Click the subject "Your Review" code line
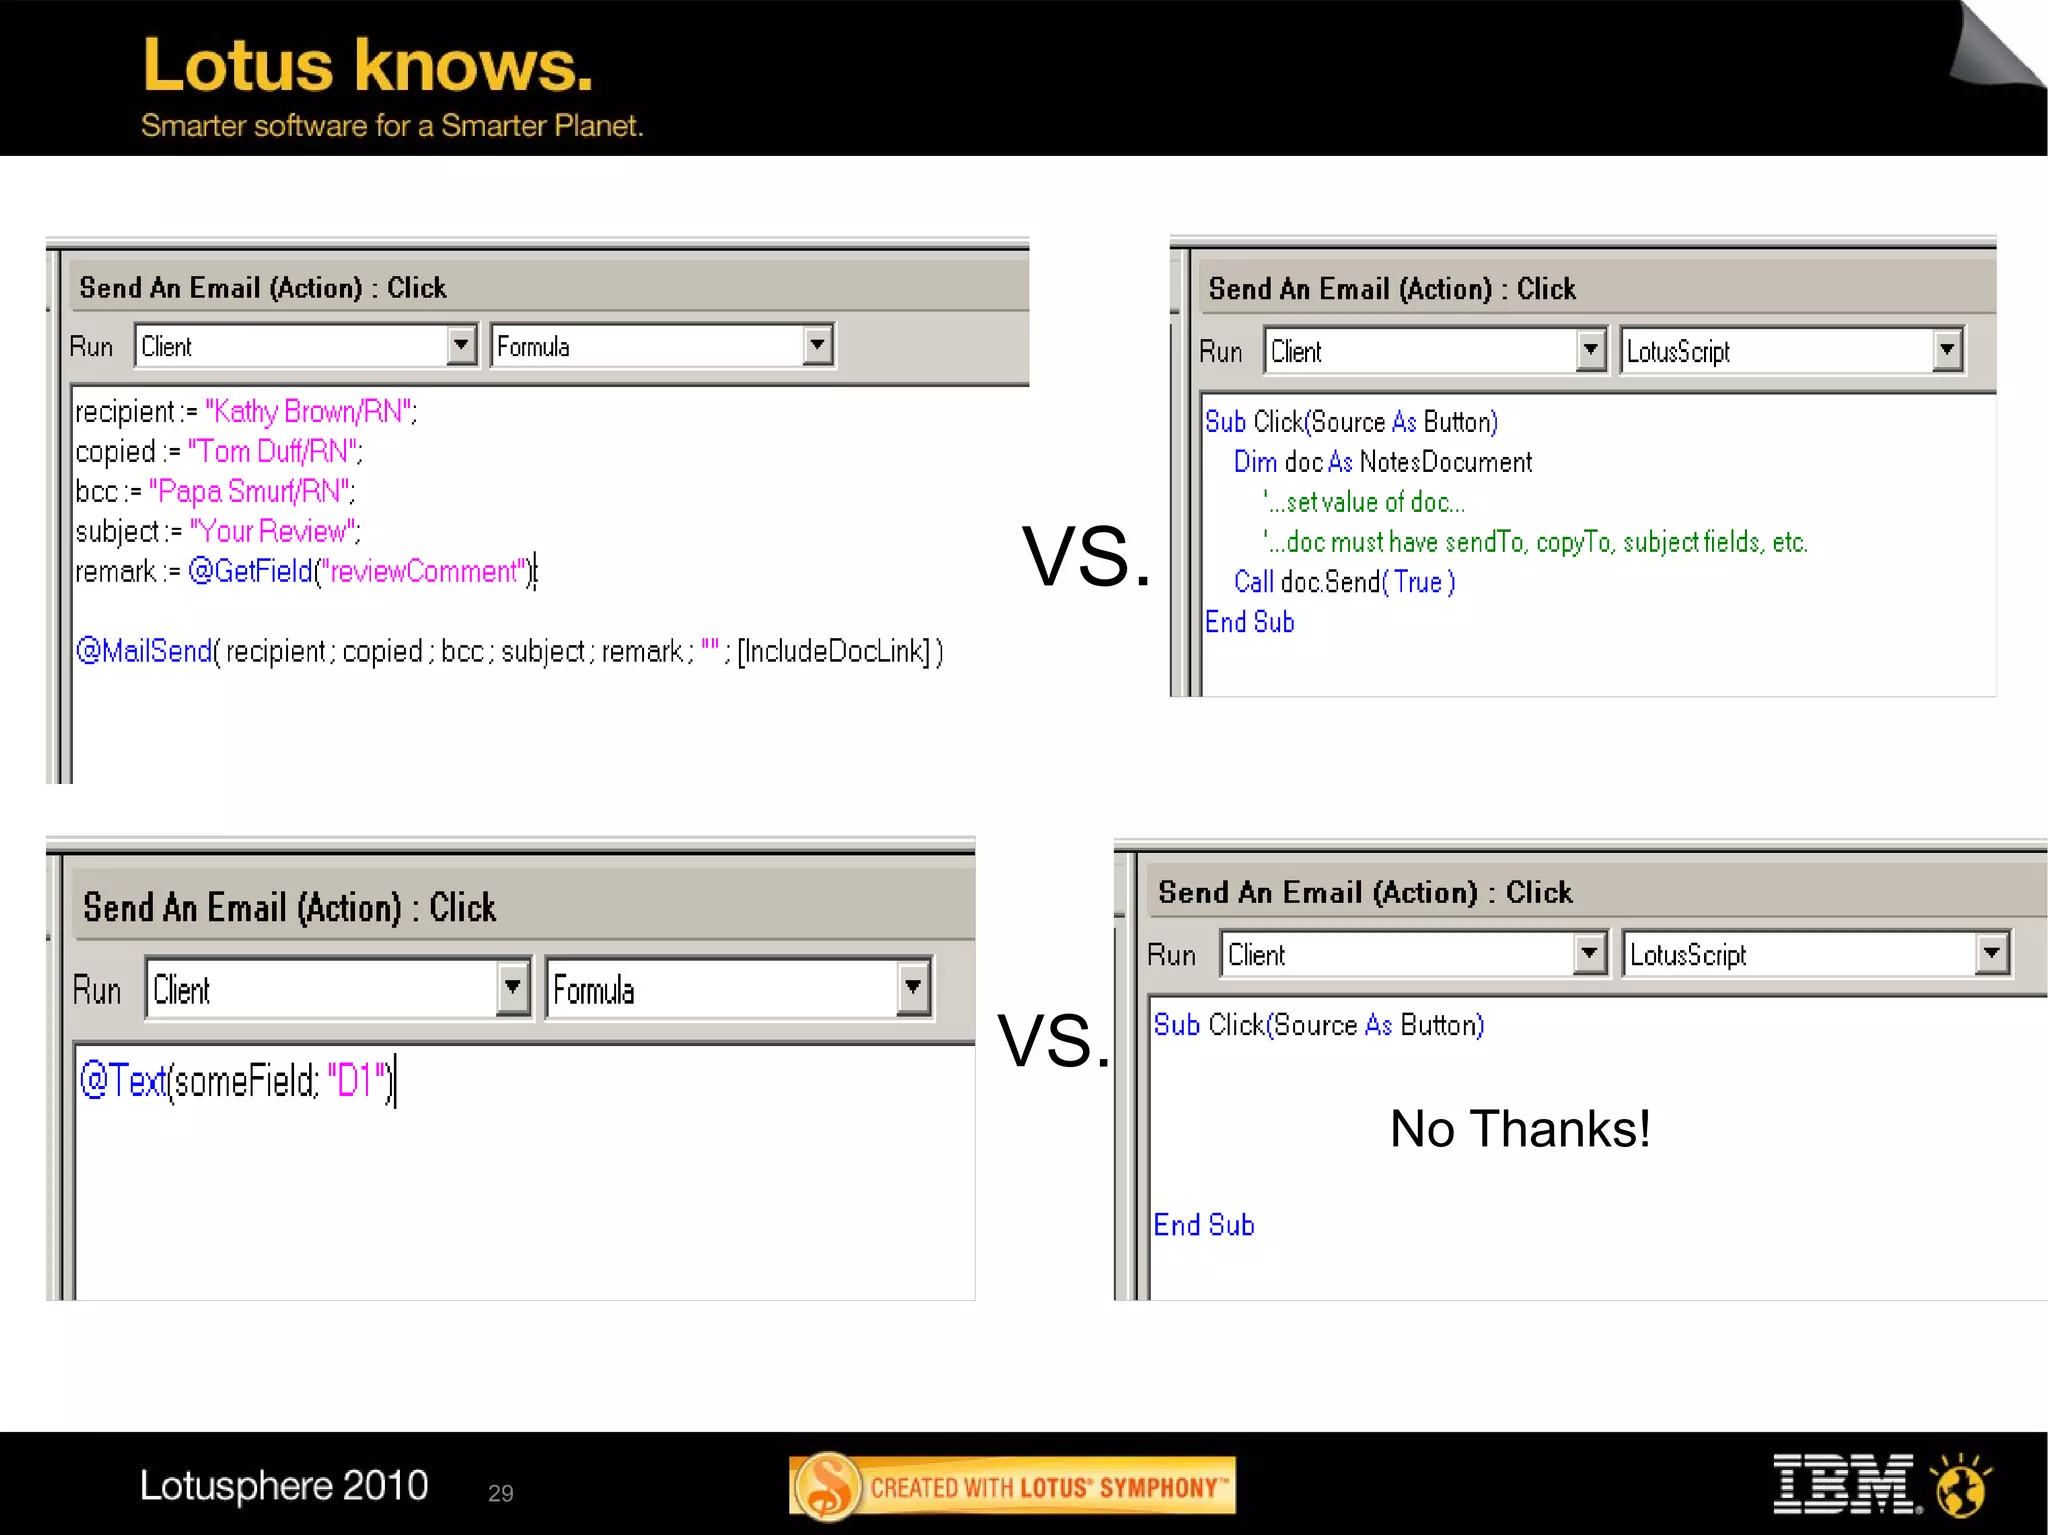Screen dimensions: 2048x1535 (x=218, y=531)
